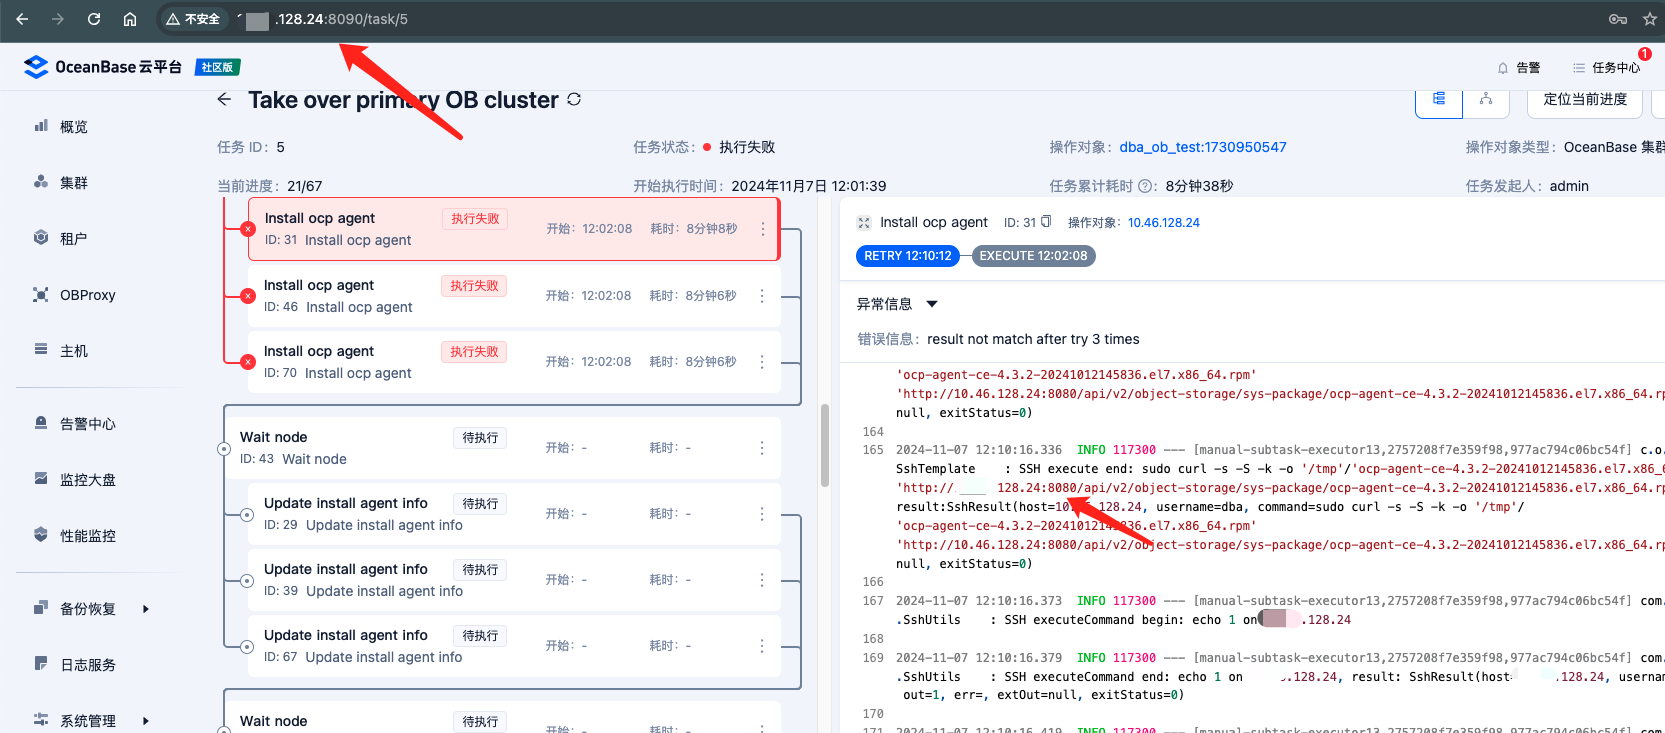This screenshot has height=733, width=1665.
Task: Switch to the tree graph view icon
Action: (x=1486, y=99)
